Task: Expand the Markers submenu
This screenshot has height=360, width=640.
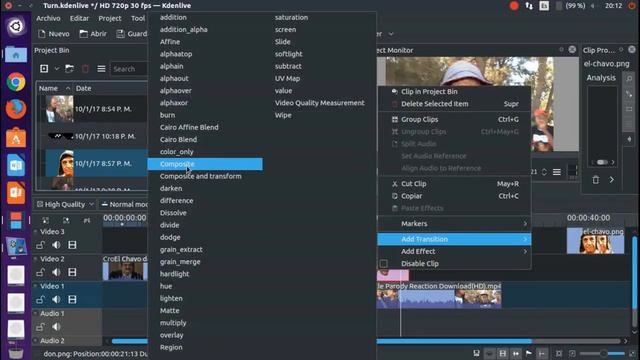Action: point(454,224)
